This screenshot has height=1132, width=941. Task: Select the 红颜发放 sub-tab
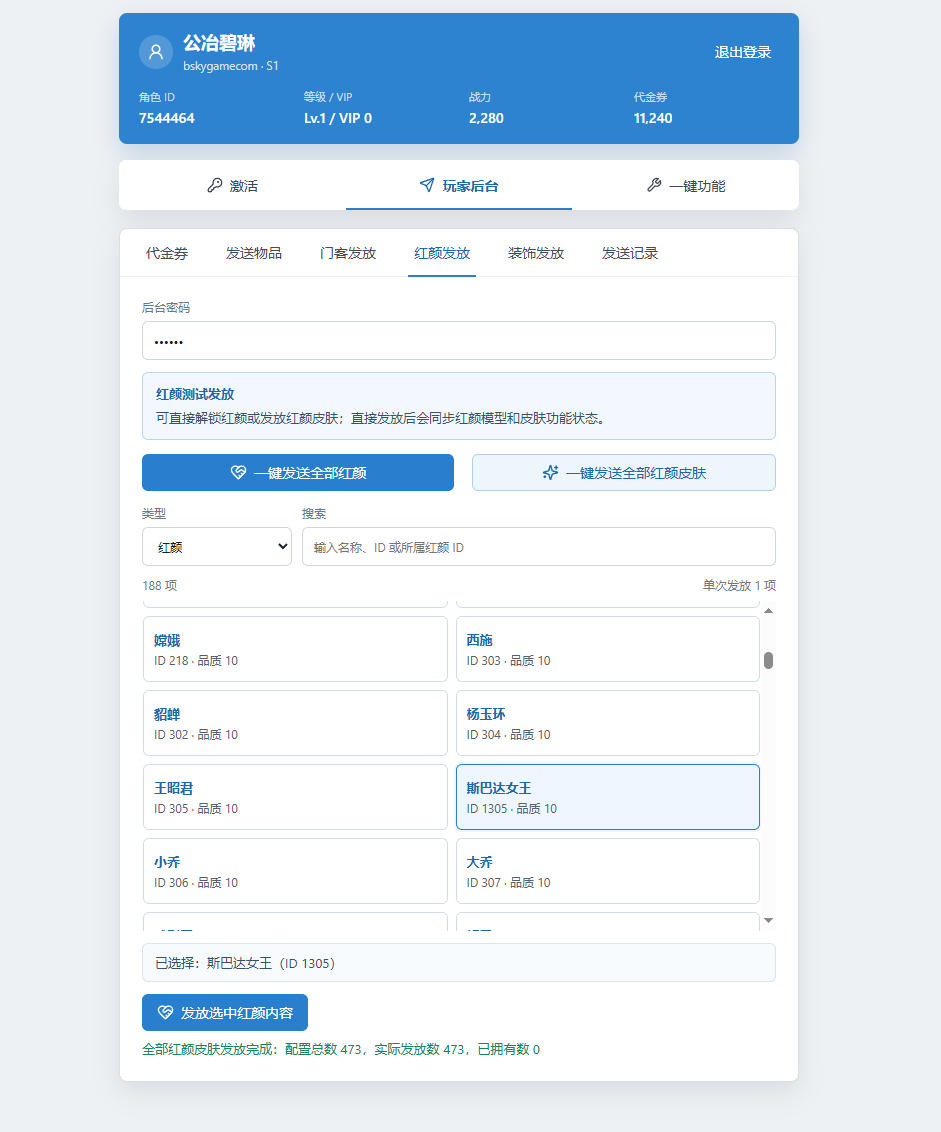click(x=442, y=253)
